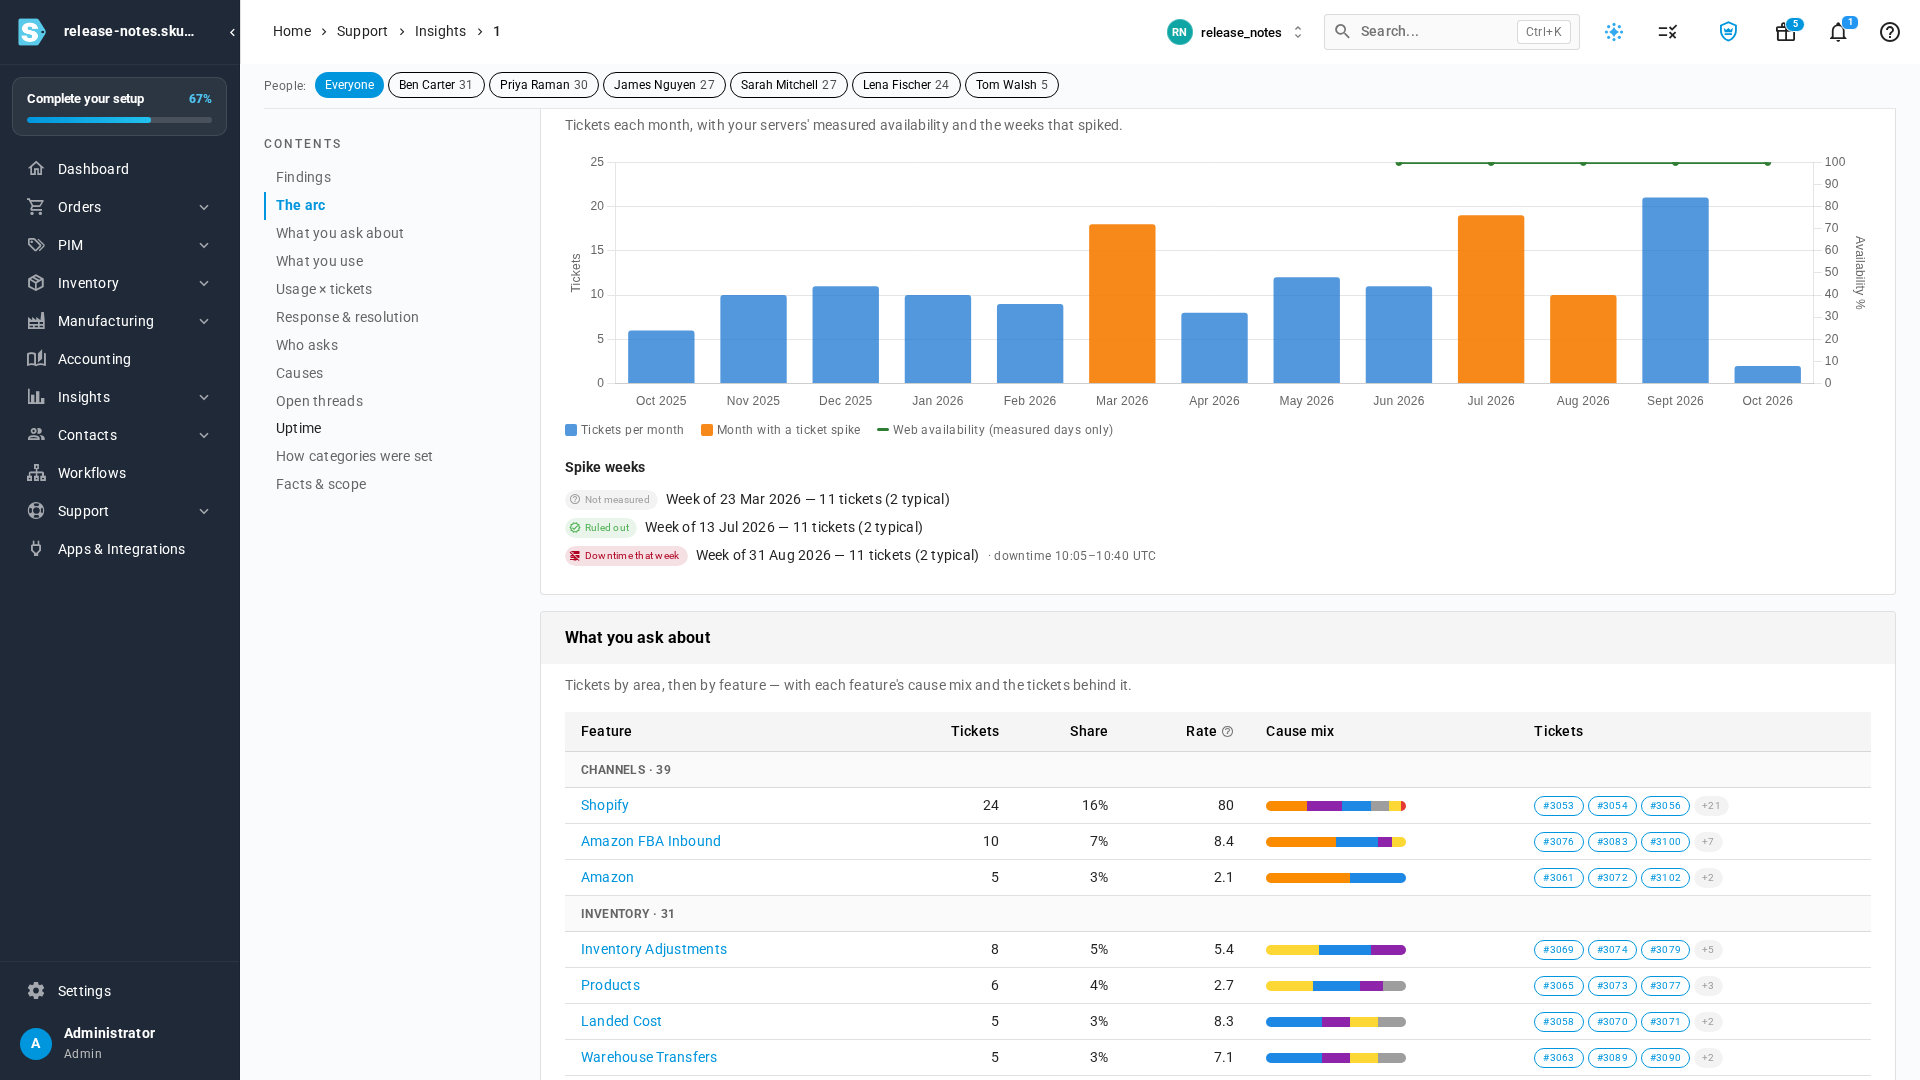Viewport: 1920px width, 1080px height.
Task: Open the release_notes account switcher
Action: 1236,32
